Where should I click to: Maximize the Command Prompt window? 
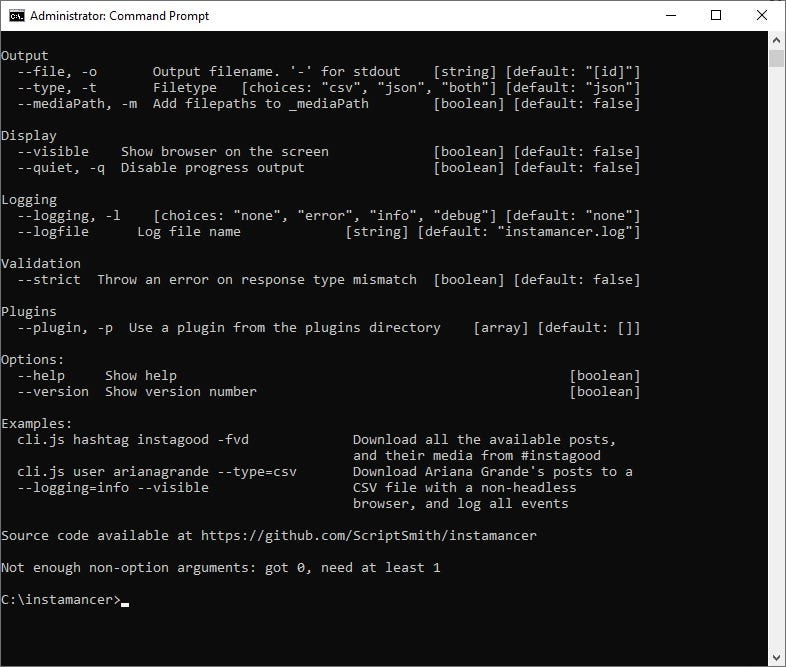[716, 16]
